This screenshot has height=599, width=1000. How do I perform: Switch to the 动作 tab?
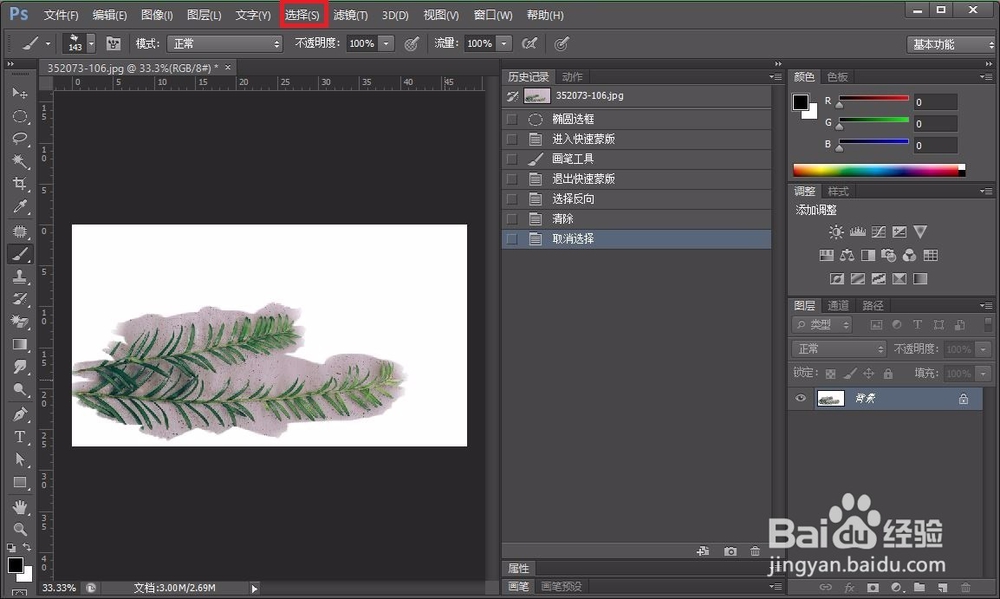click(x=572, y=77)
